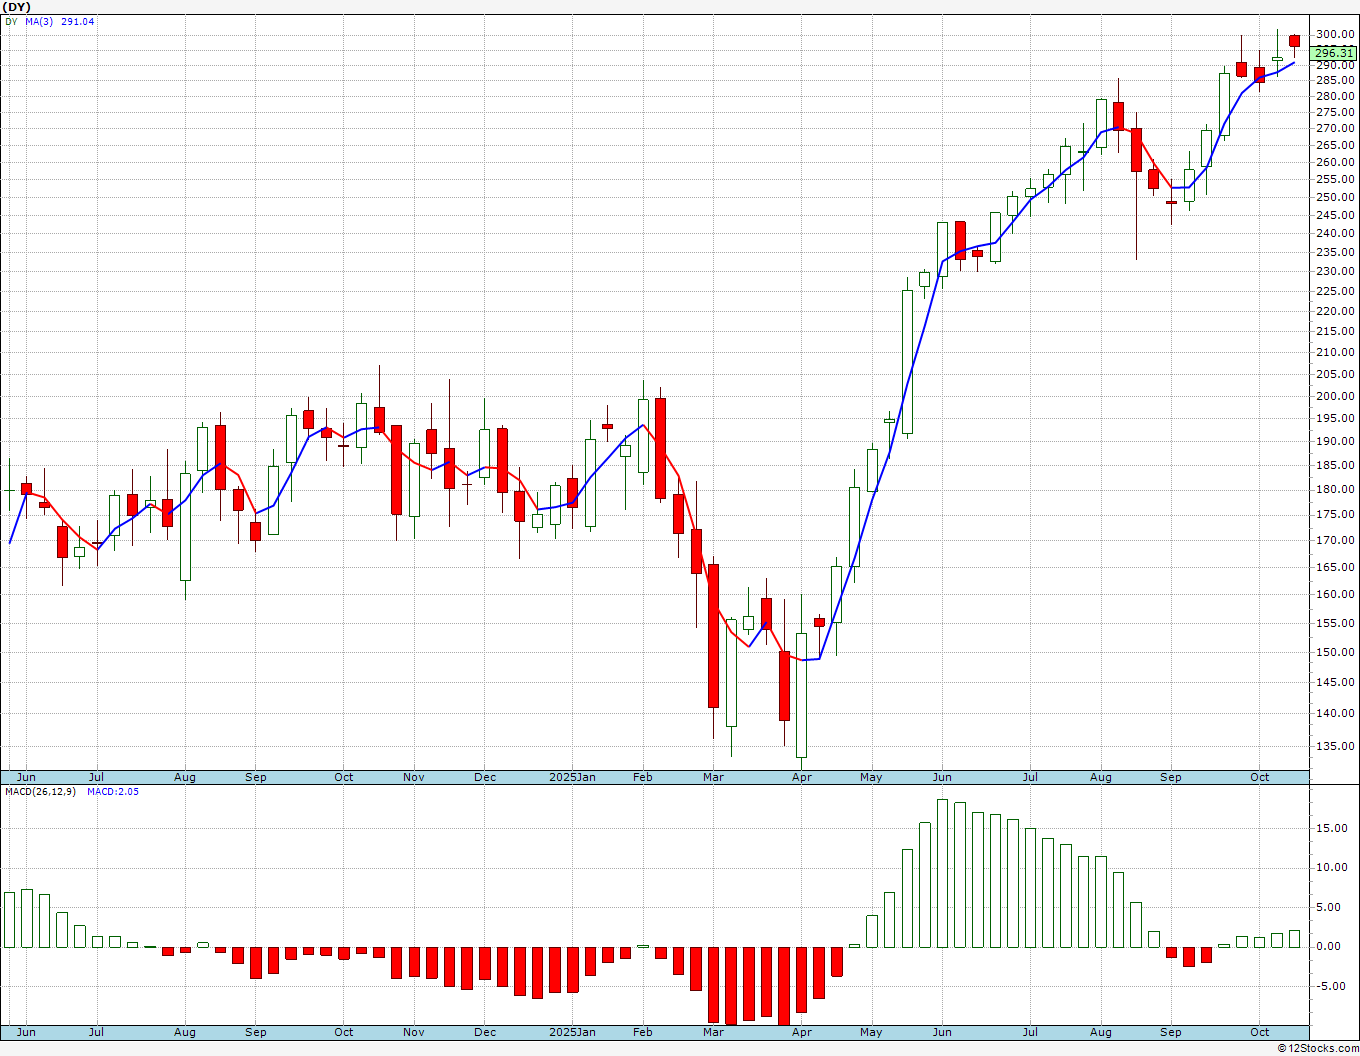The width and height of the screenshot is (1360, 1056).
Task: Select the 165.00 price level label
Action: coord(1335,567)
